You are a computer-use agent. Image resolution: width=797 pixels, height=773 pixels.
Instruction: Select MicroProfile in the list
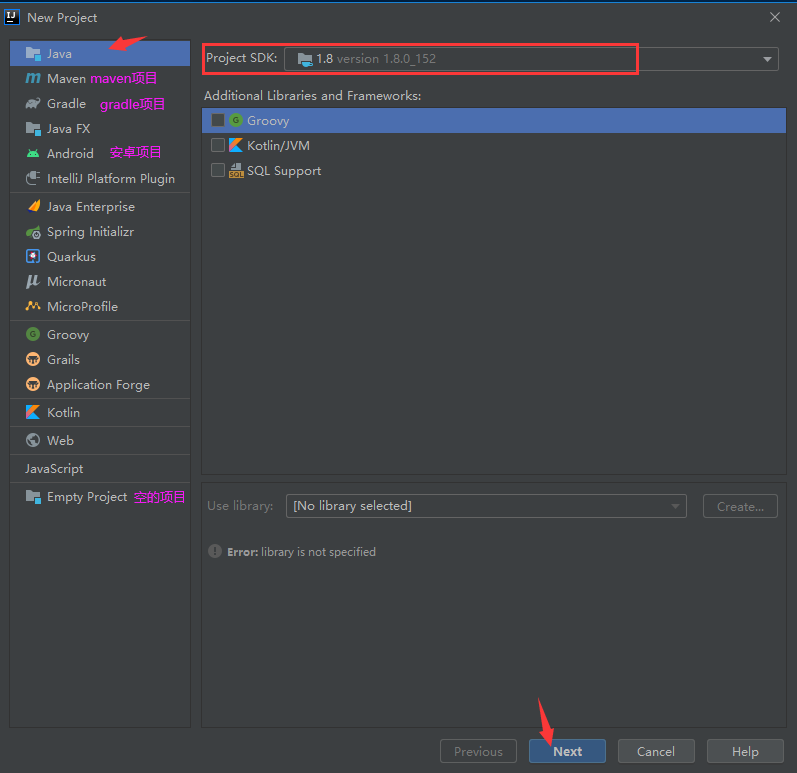100,306
